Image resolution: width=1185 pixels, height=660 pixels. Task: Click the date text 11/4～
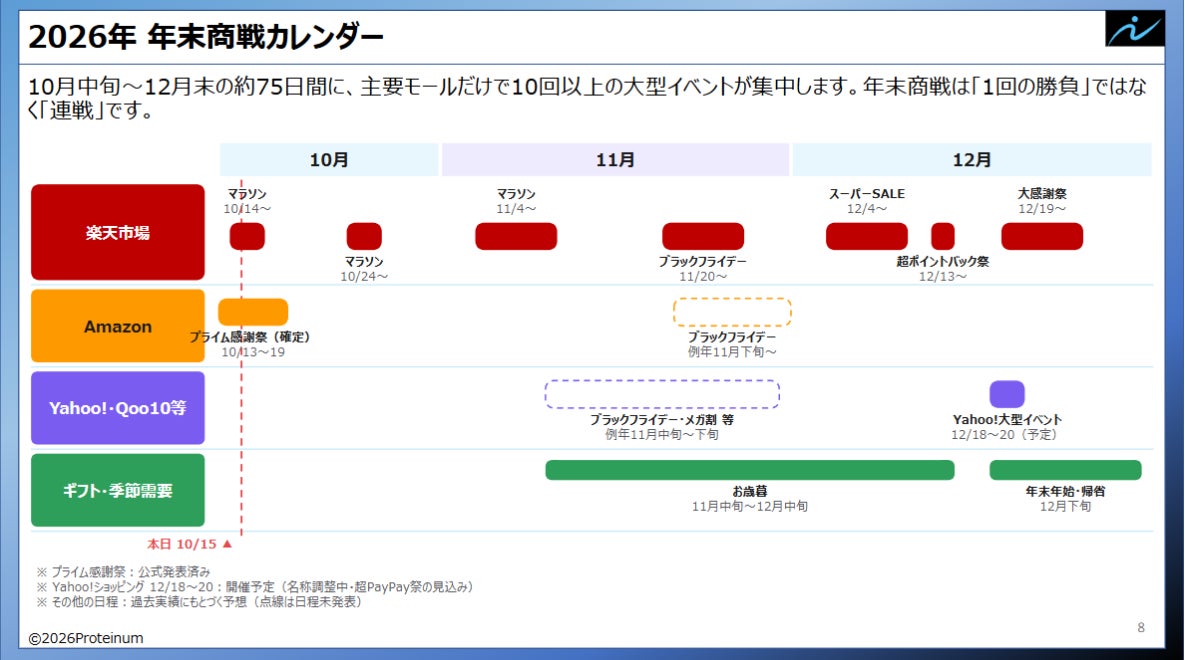pos(516,209)
